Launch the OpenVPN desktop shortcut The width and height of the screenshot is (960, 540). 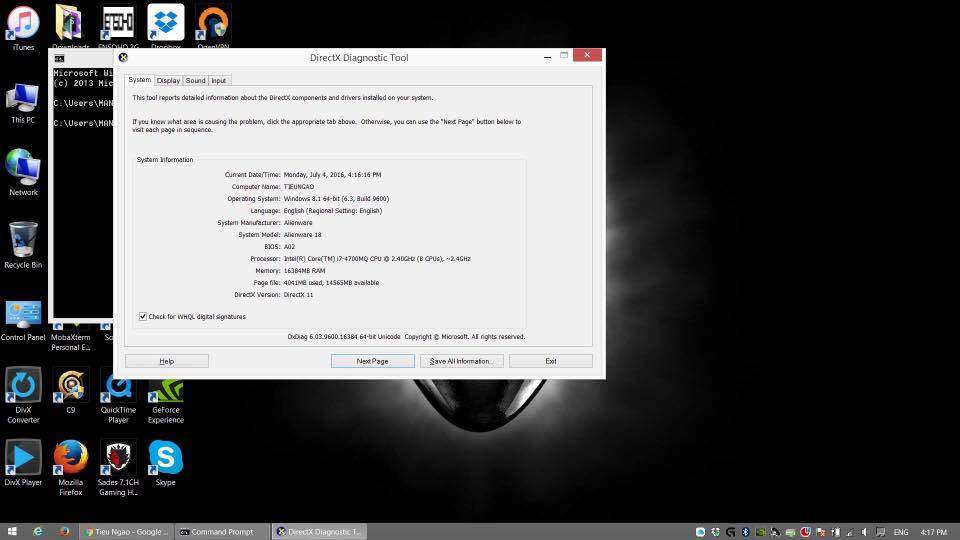click(213, 26)
